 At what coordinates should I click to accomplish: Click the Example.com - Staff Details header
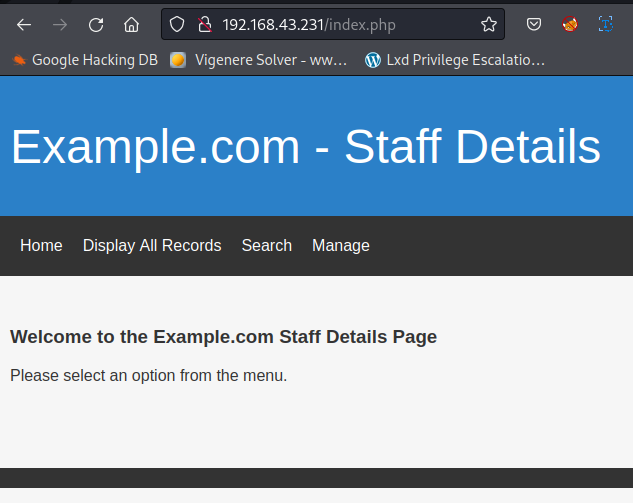[x=306, y=147]
